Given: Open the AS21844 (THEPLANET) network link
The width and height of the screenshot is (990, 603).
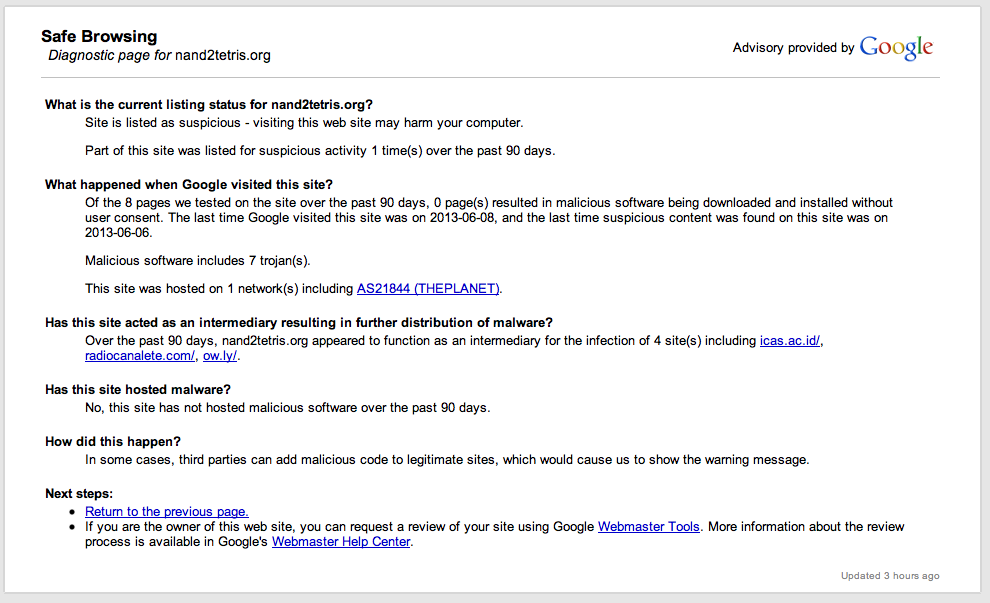Looking at the screenshot, I should pos(428,289).
